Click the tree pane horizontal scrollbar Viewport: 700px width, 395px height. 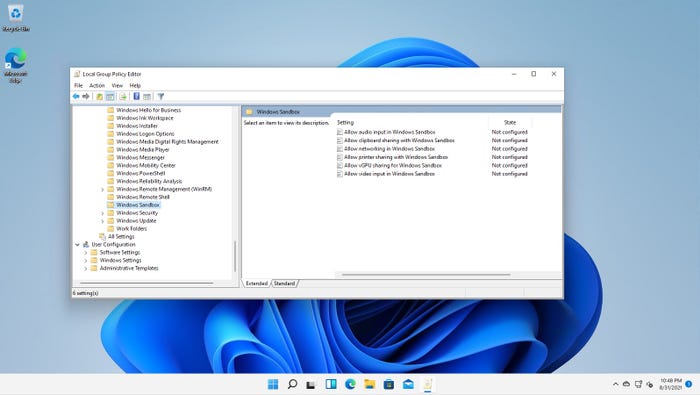[x=147, y=283]
